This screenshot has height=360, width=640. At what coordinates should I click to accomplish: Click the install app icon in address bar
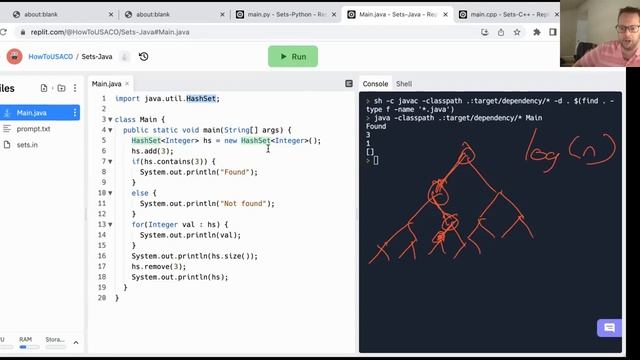tap(484, 32)
